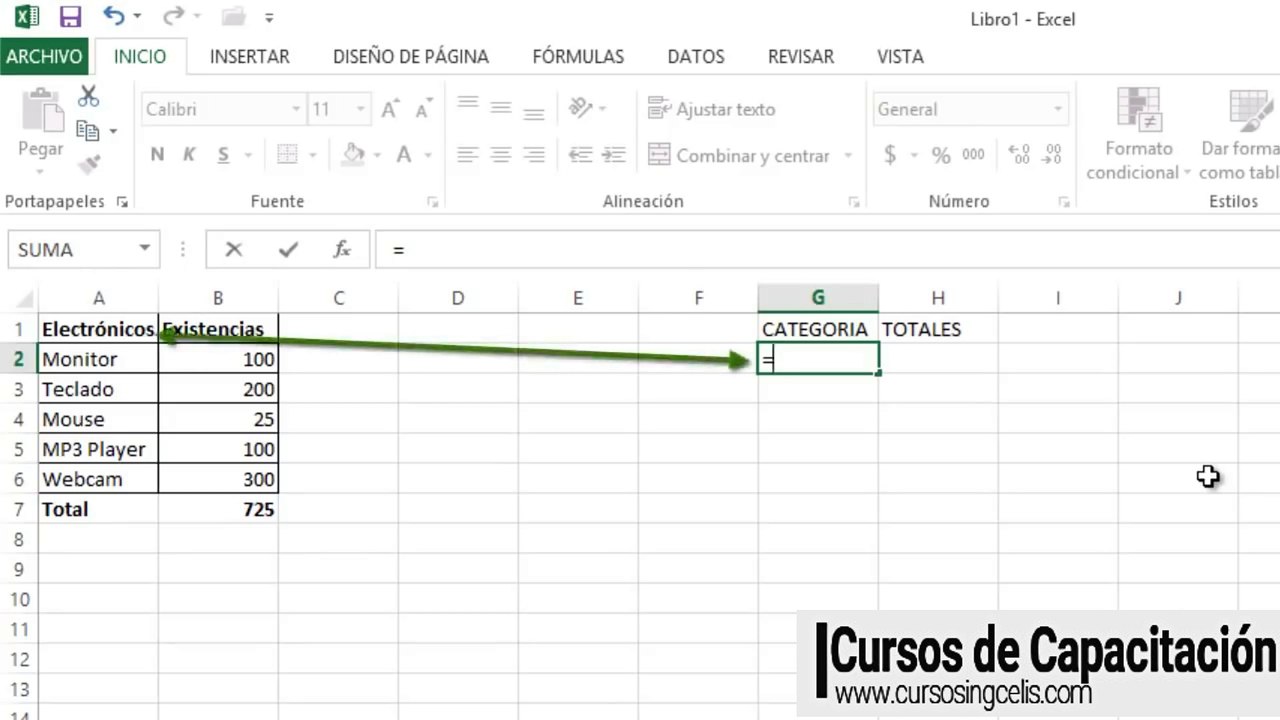
Task: Click the font color A icon
Action: coord(404,155)
